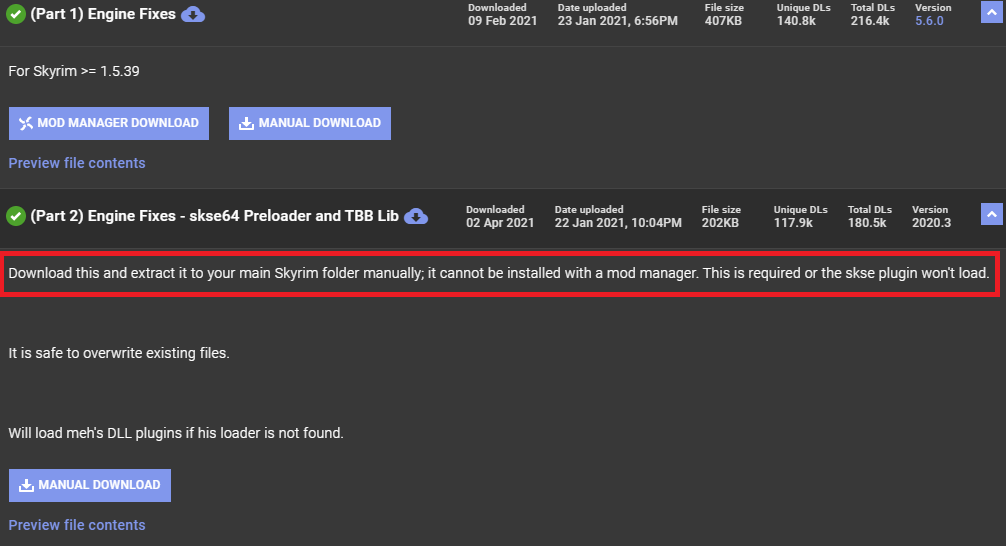Click Part 1 upload date 23 Jan 2021, 6:56PM
The image size is (1006, 546).
617,21
